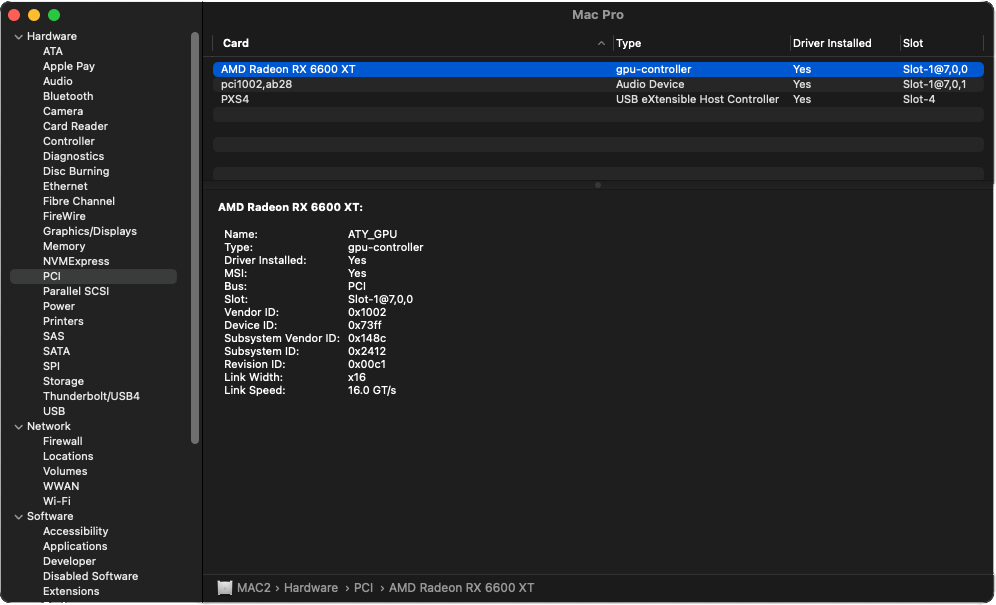
Task: Click MAC2 in the path bar
Action: pos(253,588)
